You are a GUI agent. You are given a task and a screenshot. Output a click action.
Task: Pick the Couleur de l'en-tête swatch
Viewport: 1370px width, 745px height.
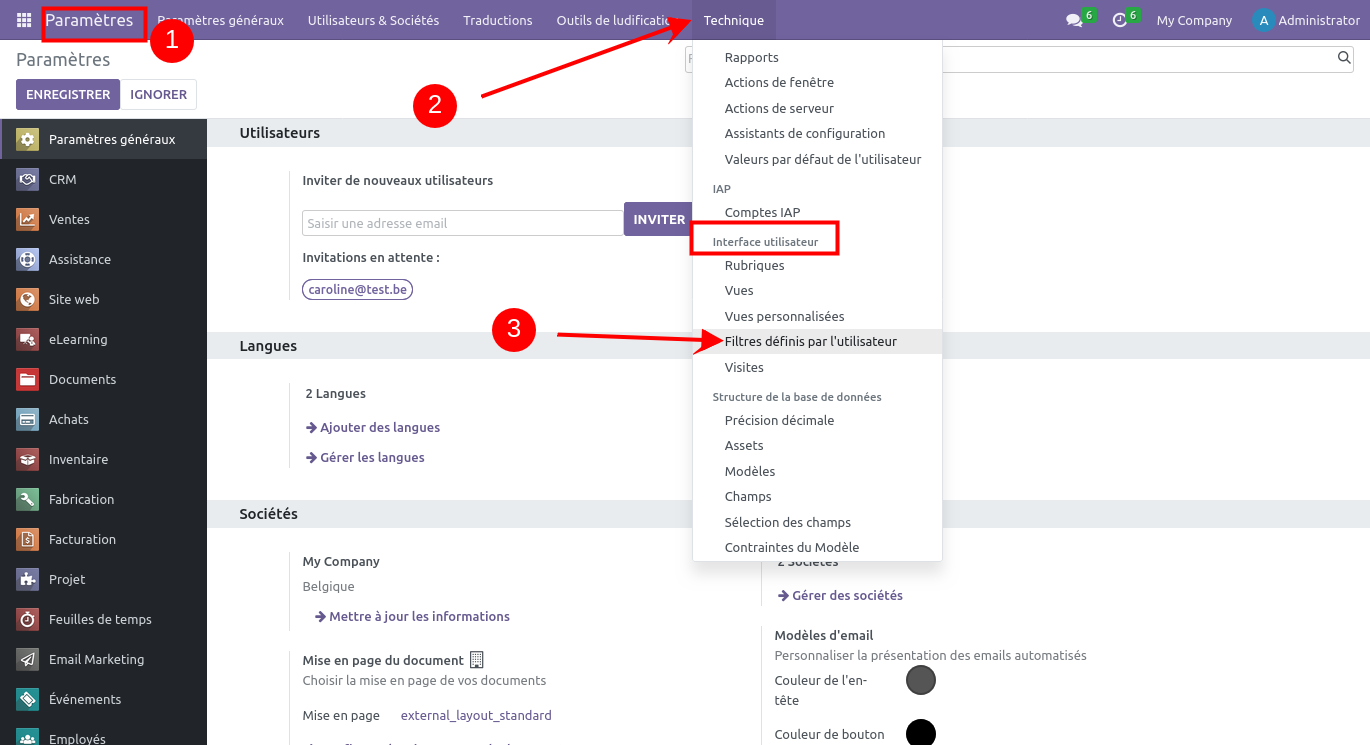pyautogui.click(x=921, y=680)
